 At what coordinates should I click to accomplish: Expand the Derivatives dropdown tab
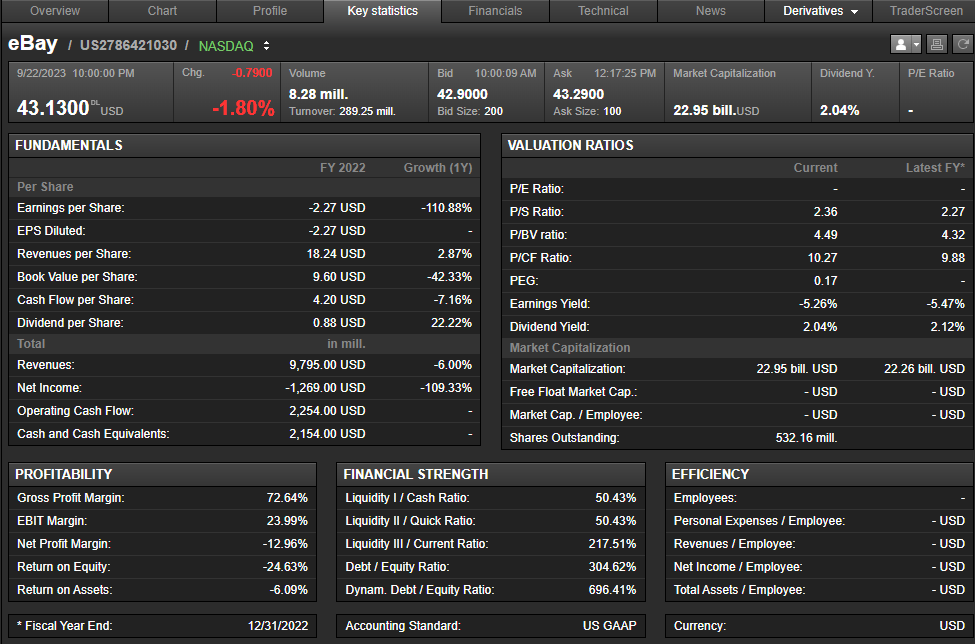(x=819, y=11)
